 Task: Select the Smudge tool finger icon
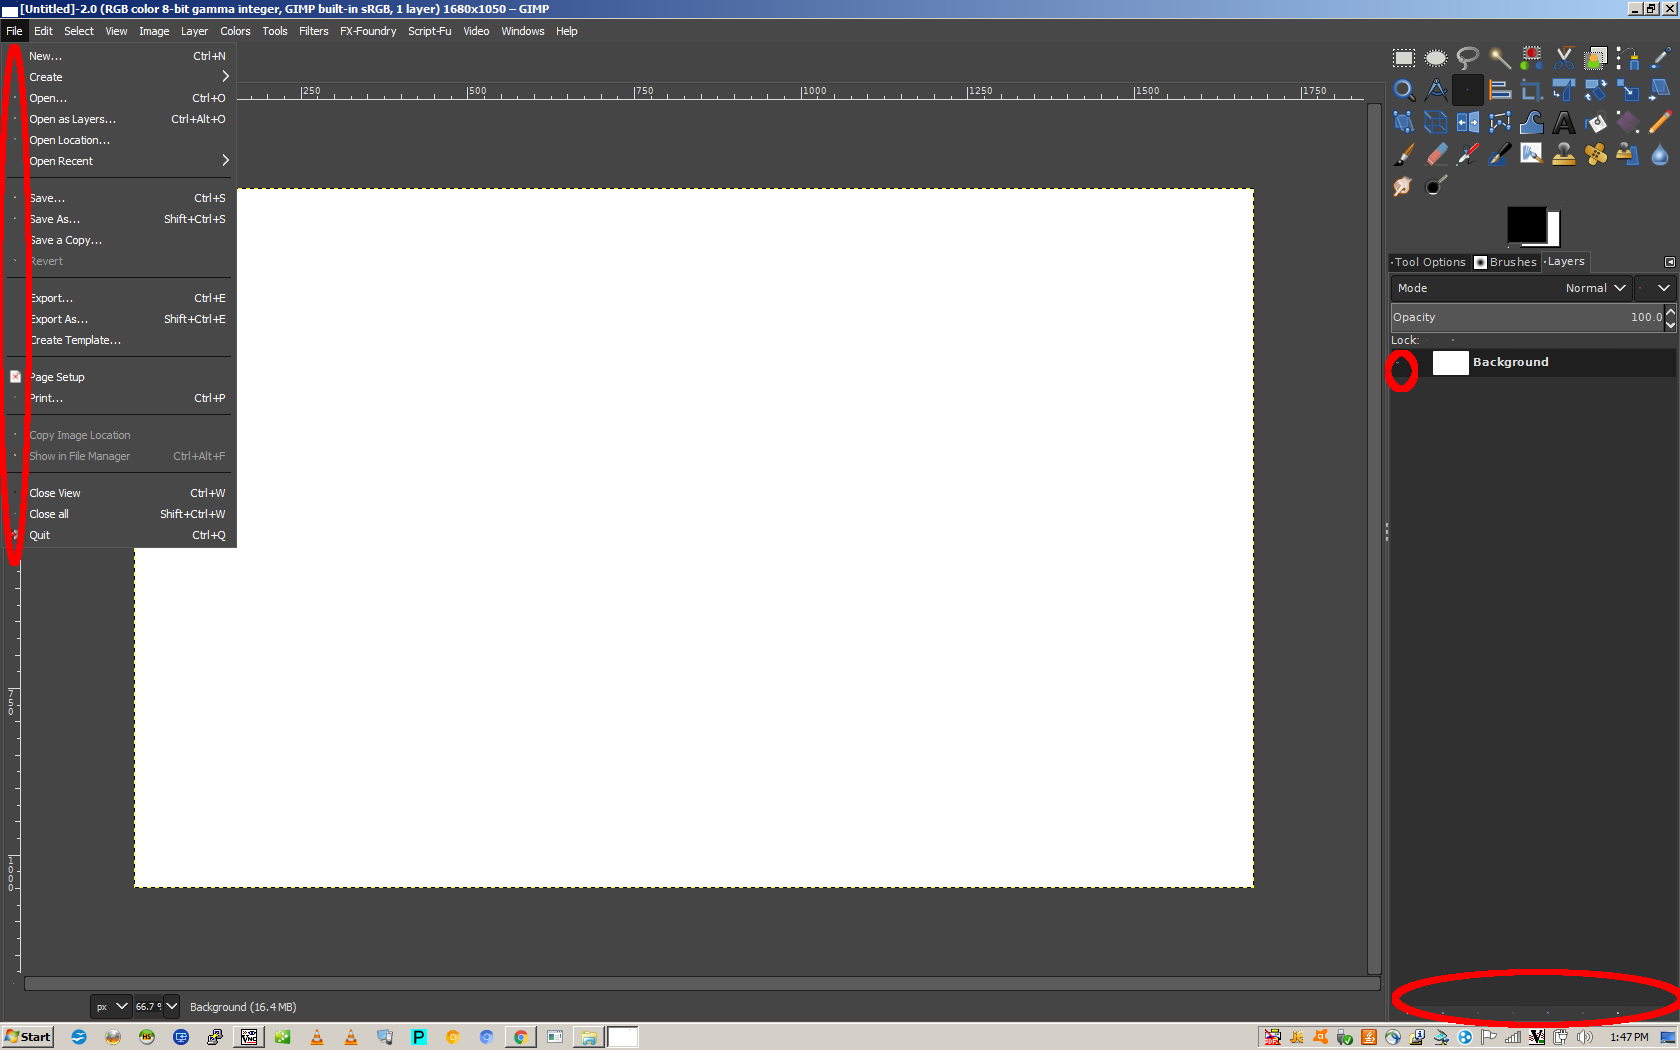point(1403,187)
